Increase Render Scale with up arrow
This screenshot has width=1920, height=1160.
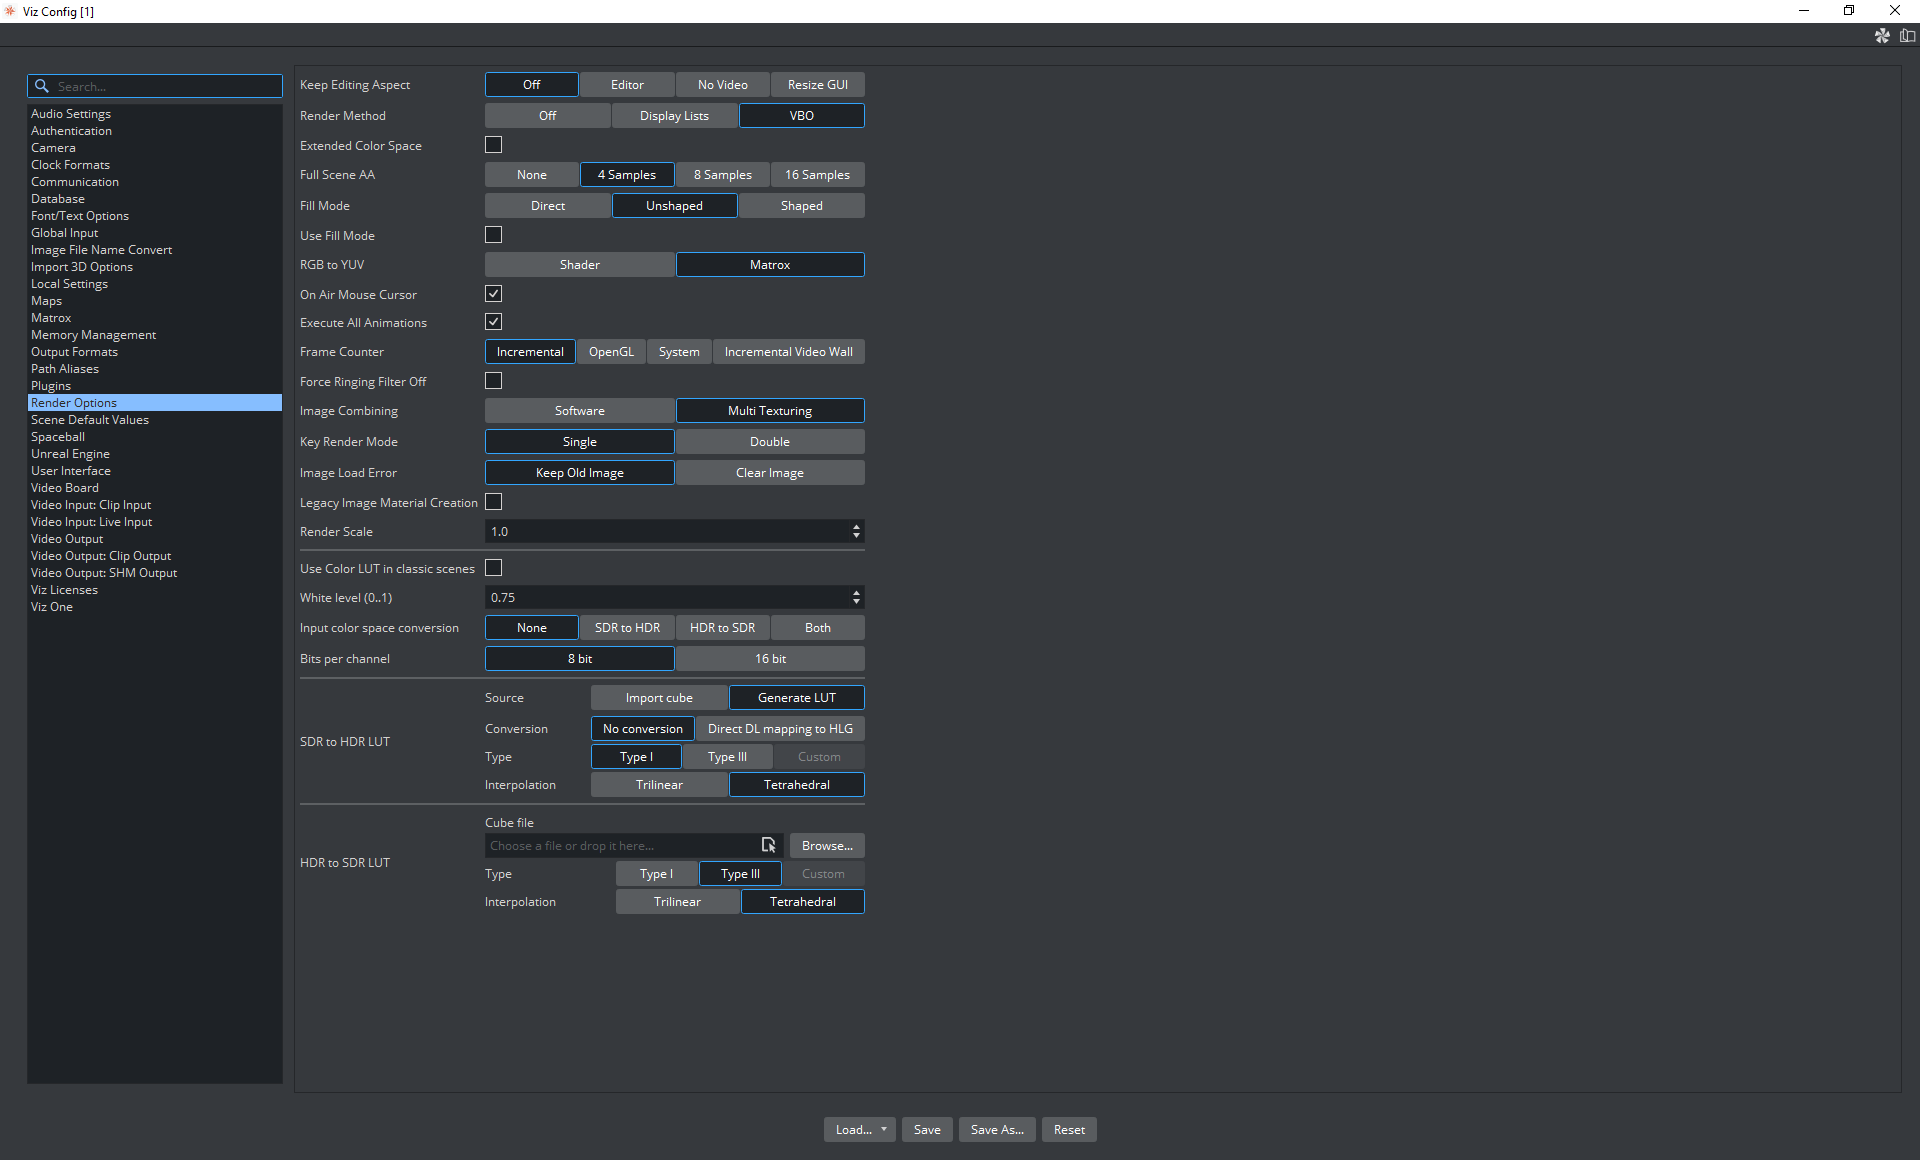856,526
